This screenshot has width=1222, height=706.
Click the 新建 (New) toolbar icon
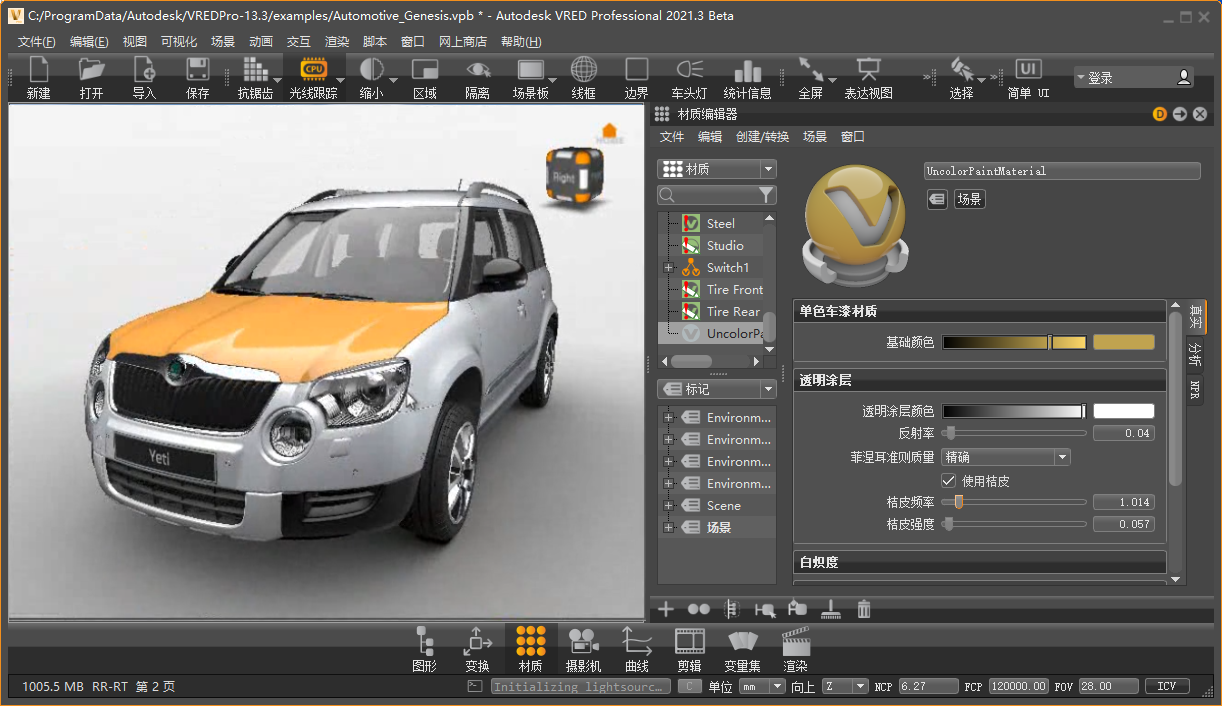coord(38,70)
